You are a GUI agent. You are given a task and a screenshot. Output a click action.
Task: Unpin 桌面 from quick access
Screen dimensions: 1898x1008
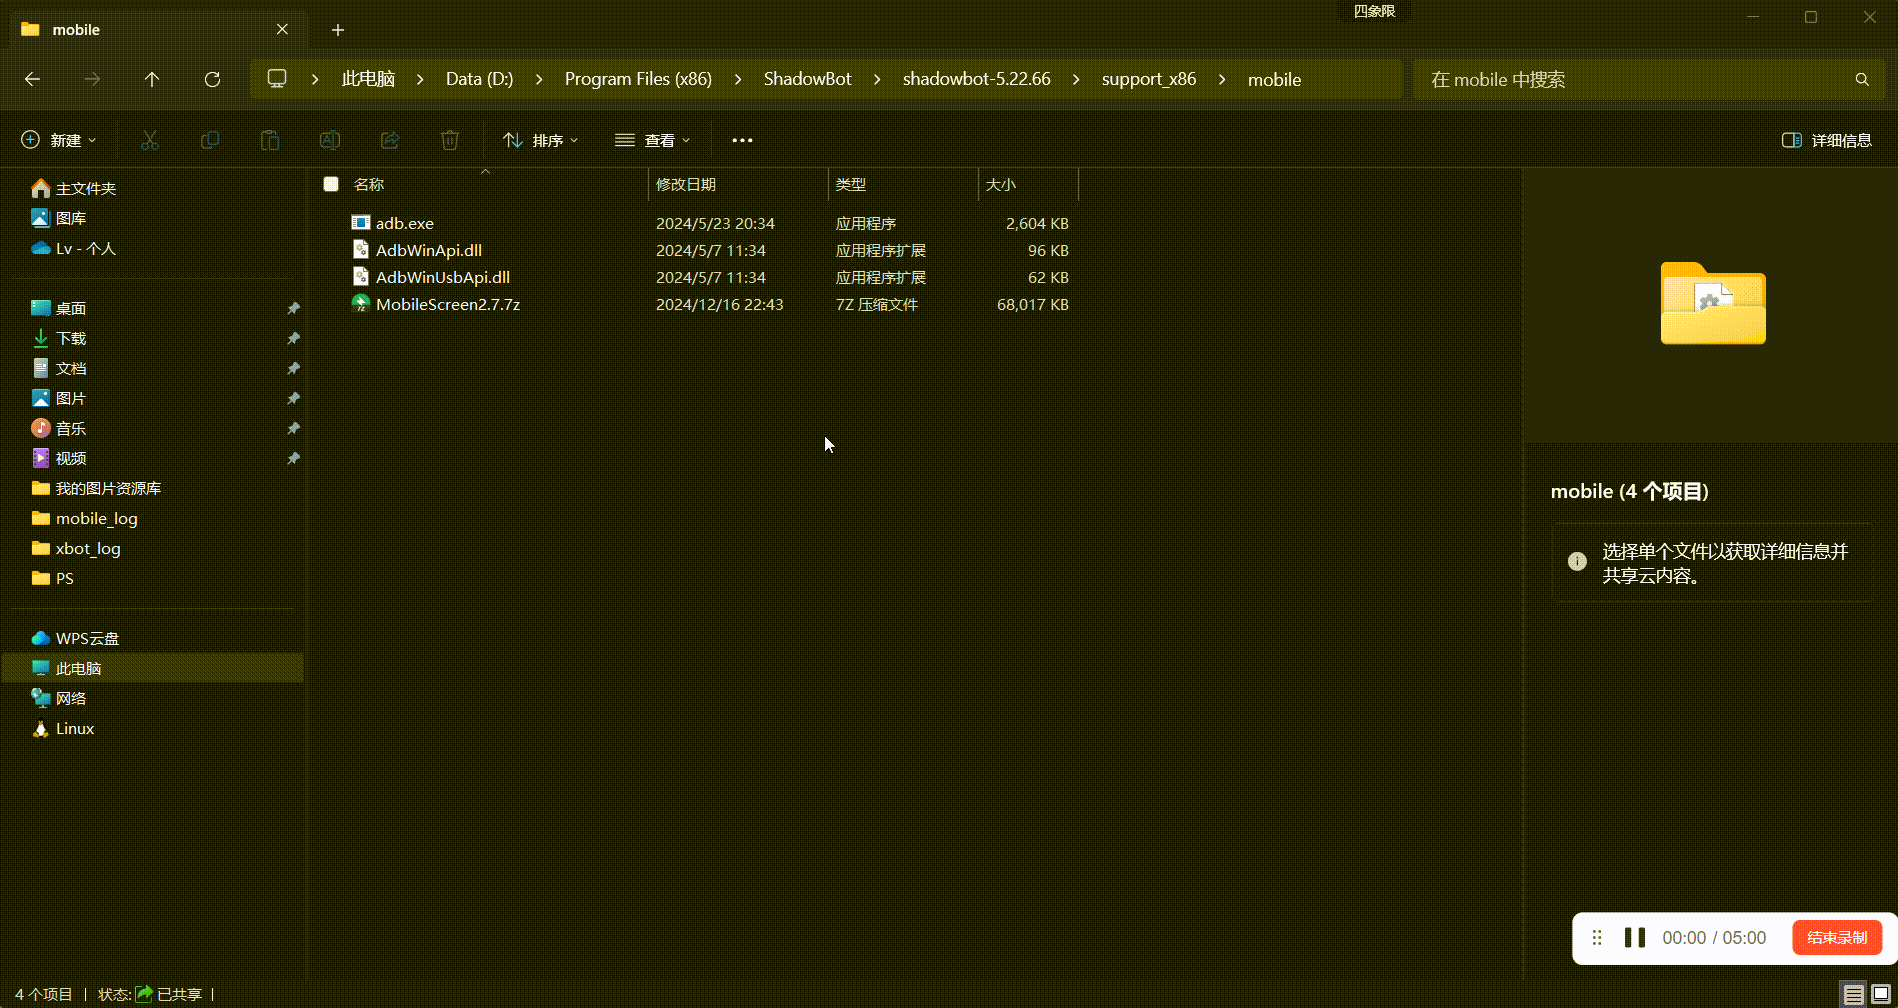pyautogui.click(x=293, y=308)
